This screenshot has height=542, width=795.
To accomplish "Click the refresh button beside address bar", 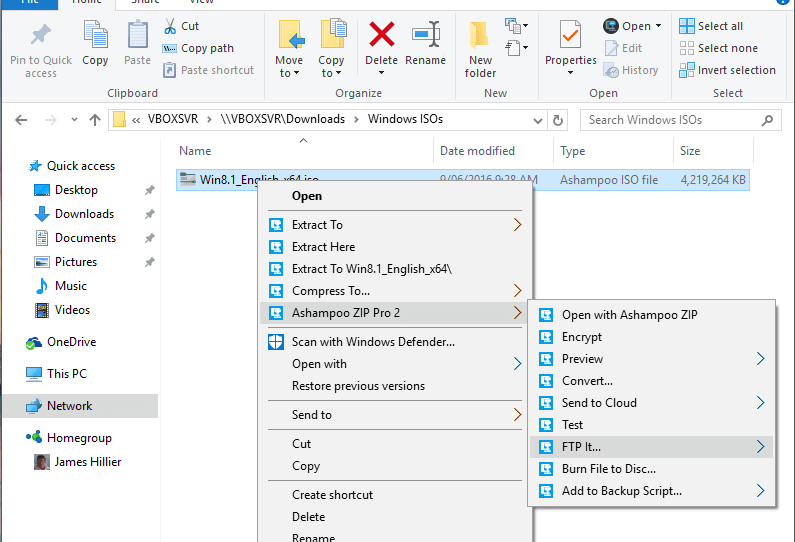I will click(x=558, y=120).
